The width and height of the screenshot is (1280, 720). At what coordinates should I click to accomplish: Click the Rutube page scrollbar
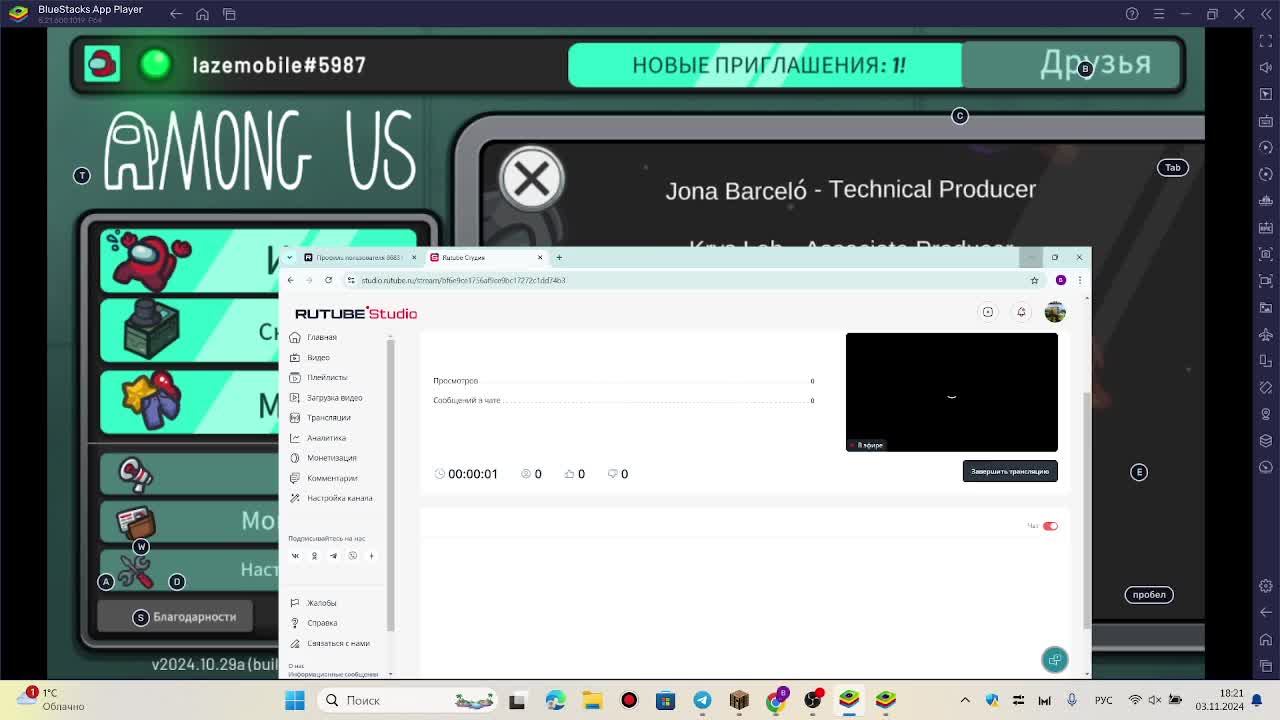[1087, 510]
